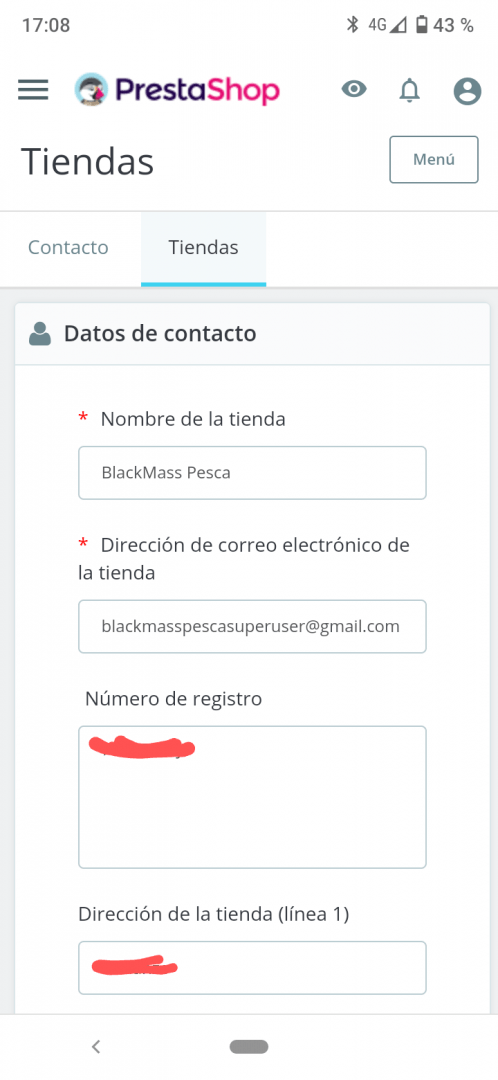Open the notifications bell

410,90
